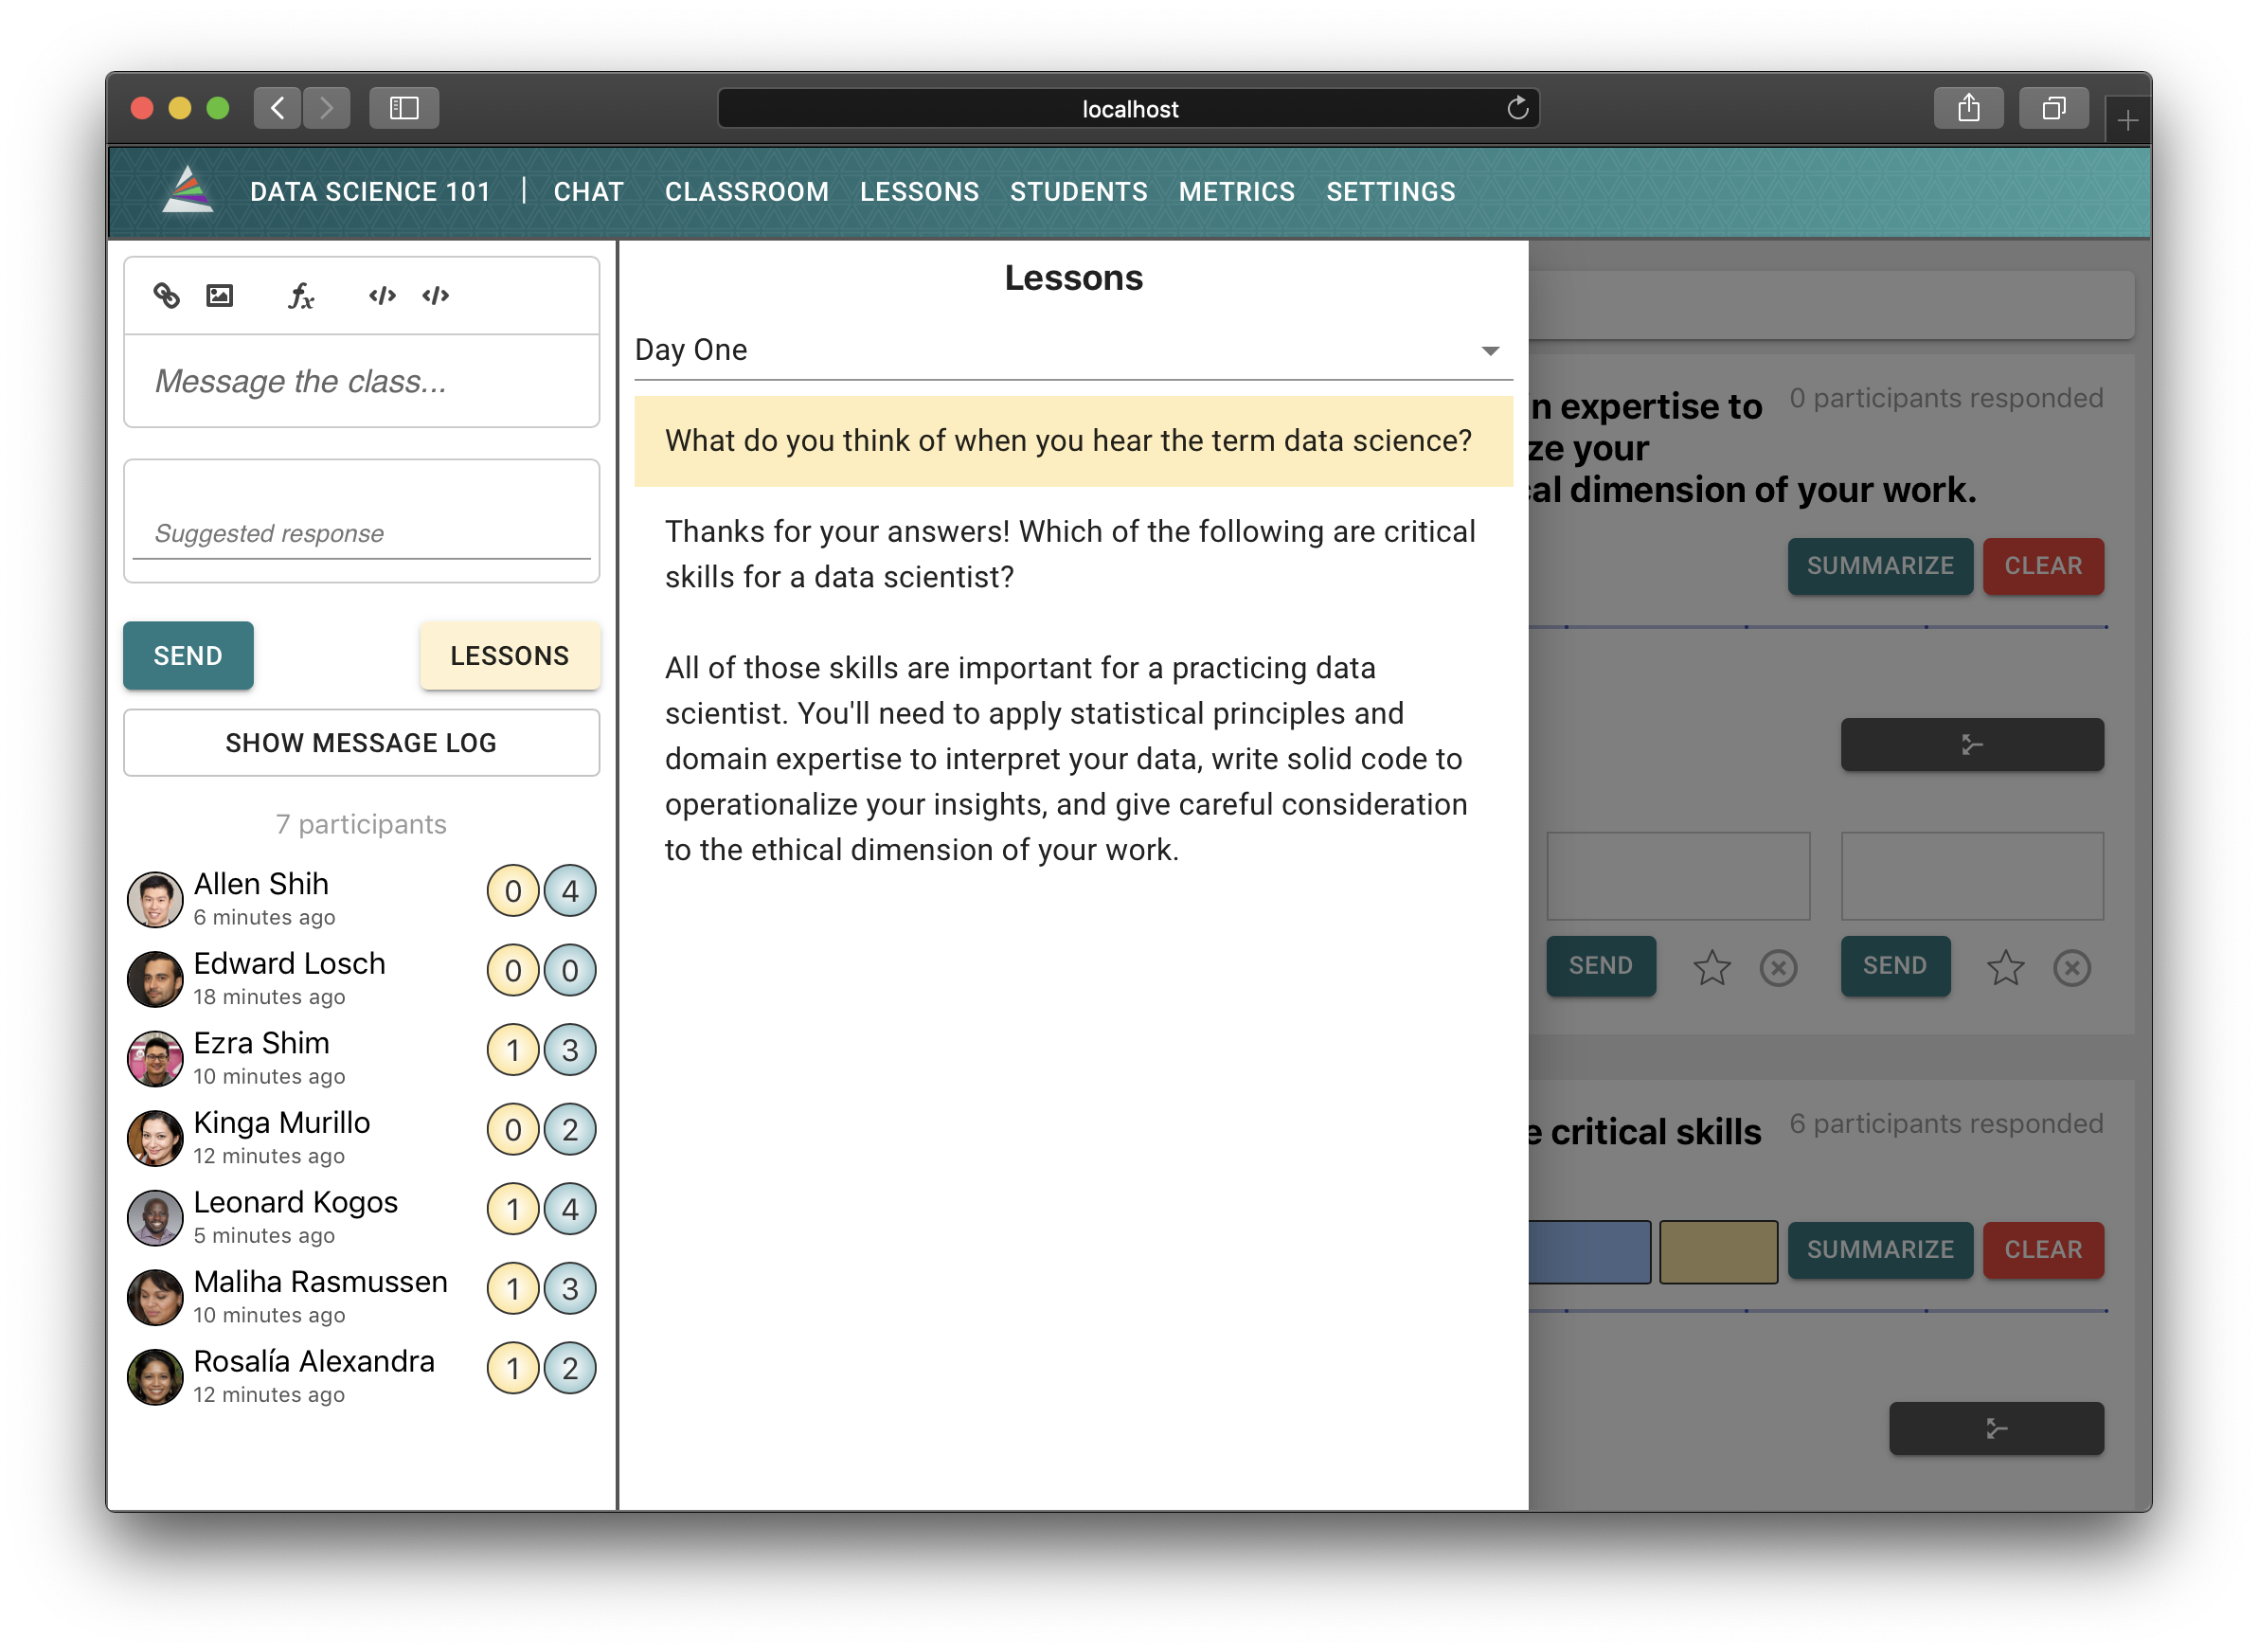The height and width of the screenshot is (1652, 2258).
Task: Click the first code snippet icon
Action: [382, 295]
